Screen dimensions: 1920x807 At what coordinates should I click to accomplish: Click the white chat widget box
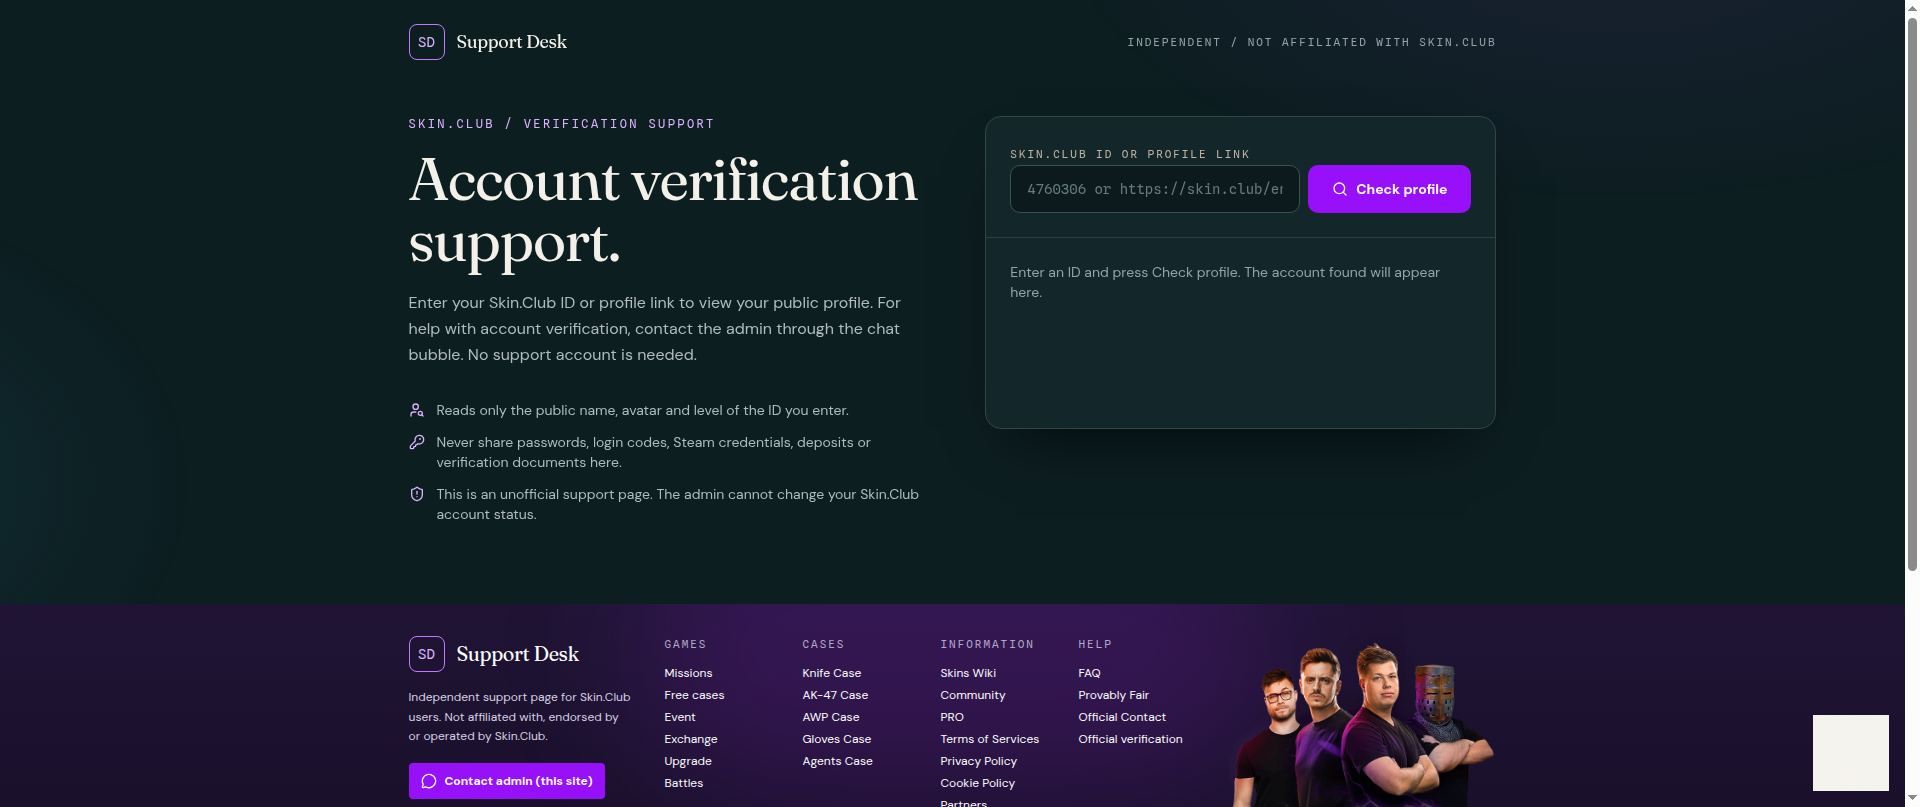coord(1851,753)
